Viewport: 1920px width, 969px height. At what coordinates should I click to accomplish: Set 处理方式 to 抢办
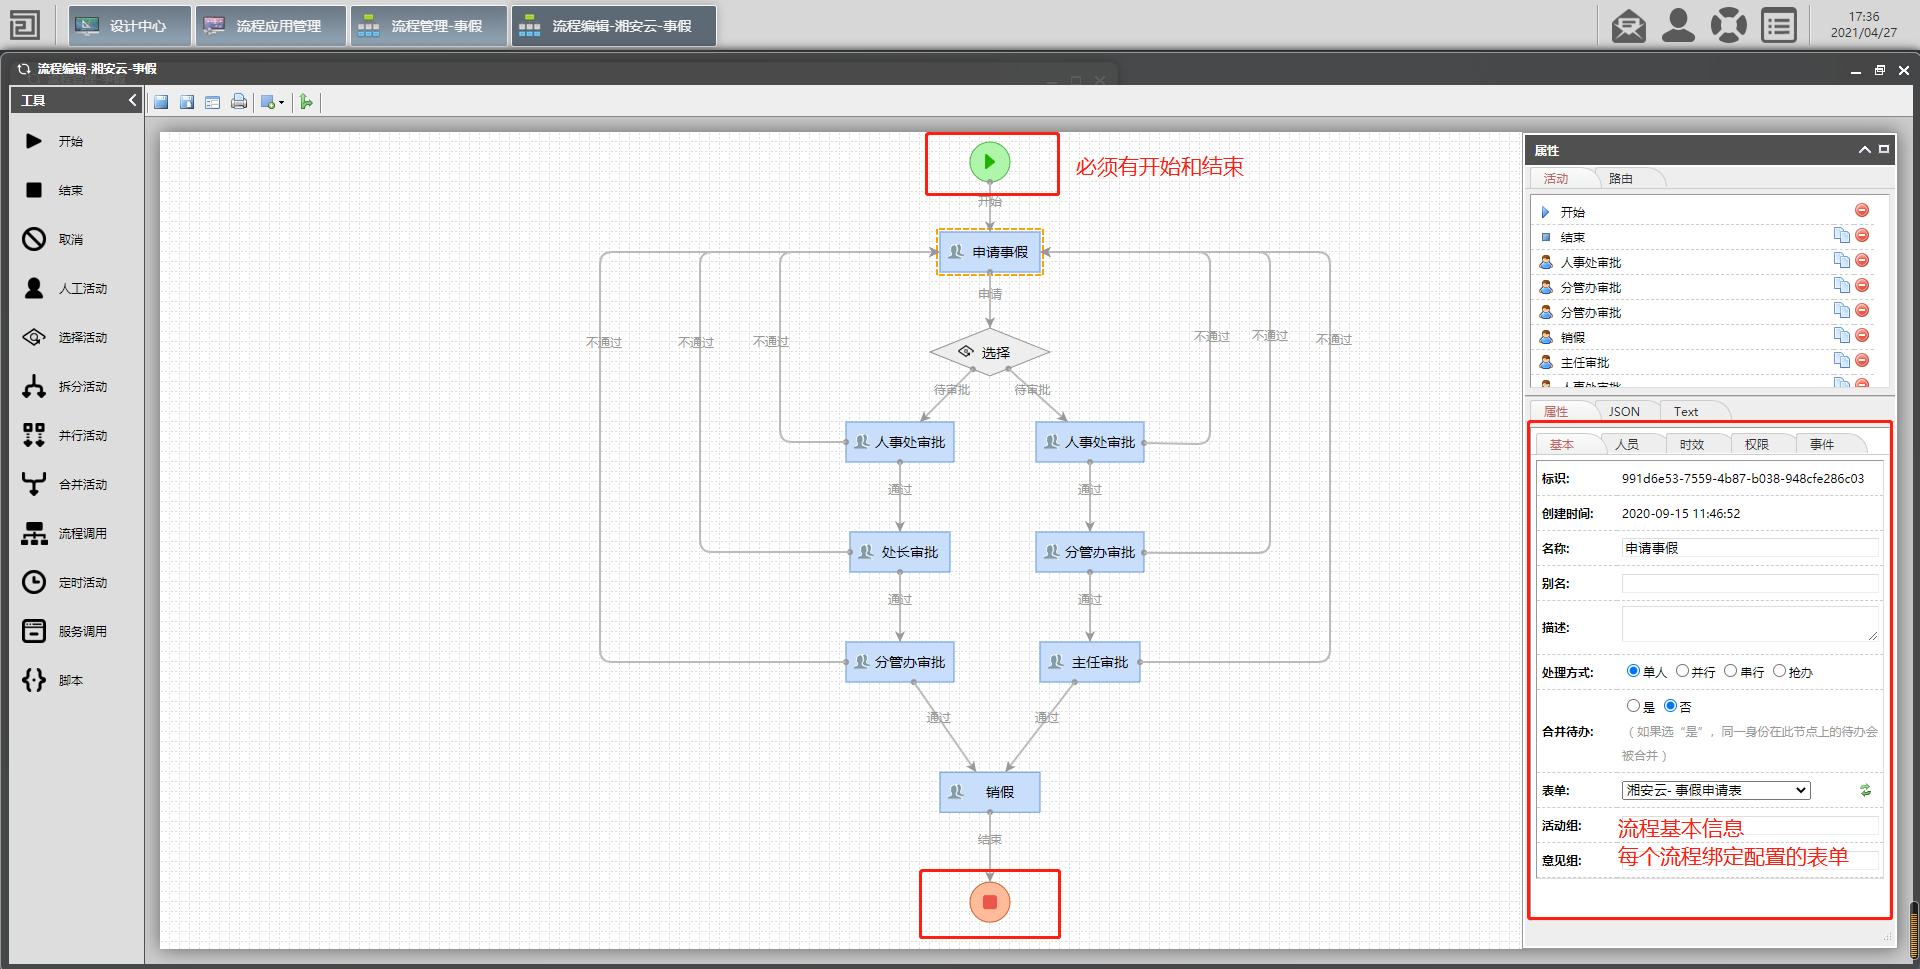(1779, 671)
